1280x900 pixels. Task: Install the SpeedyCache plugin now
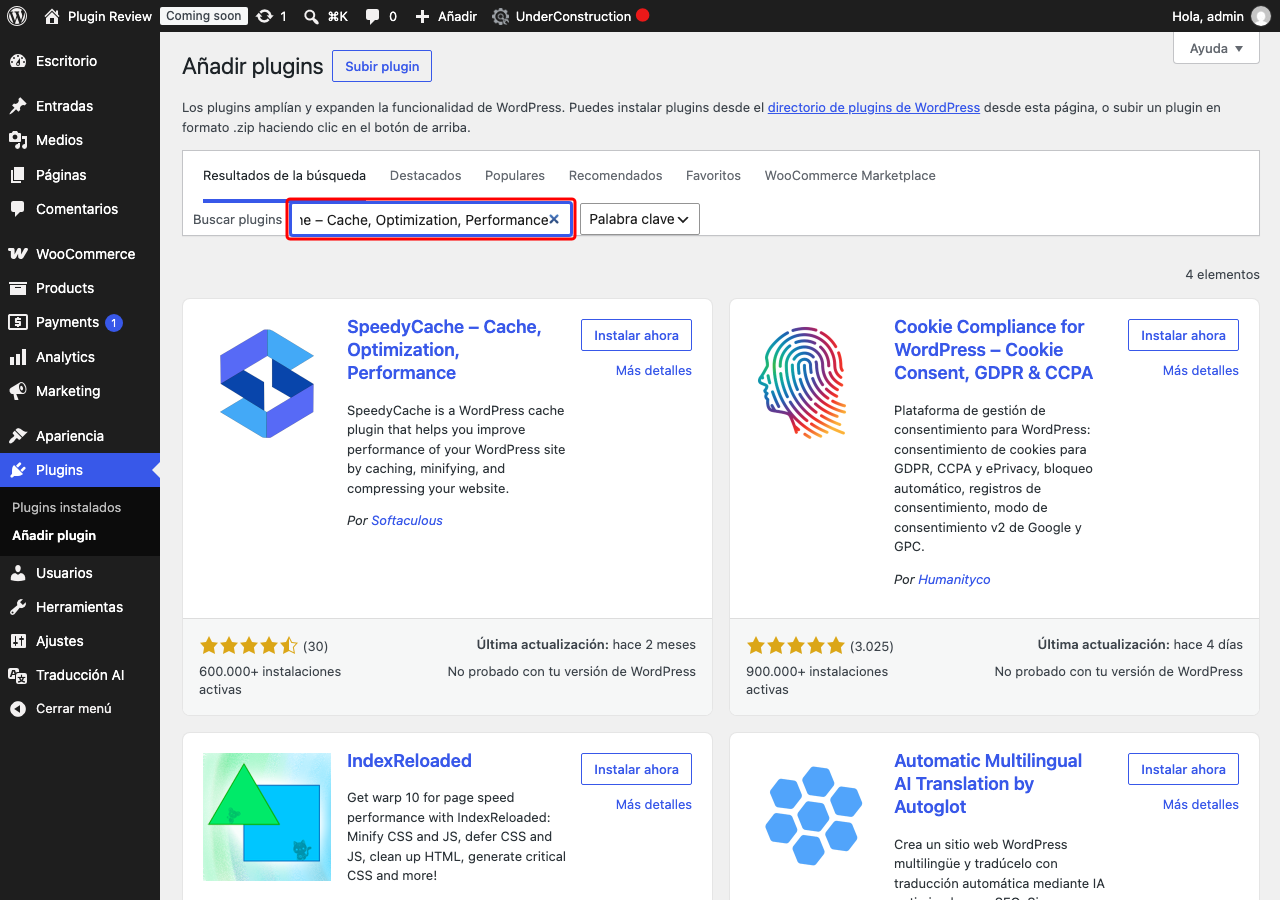point(636,335)
